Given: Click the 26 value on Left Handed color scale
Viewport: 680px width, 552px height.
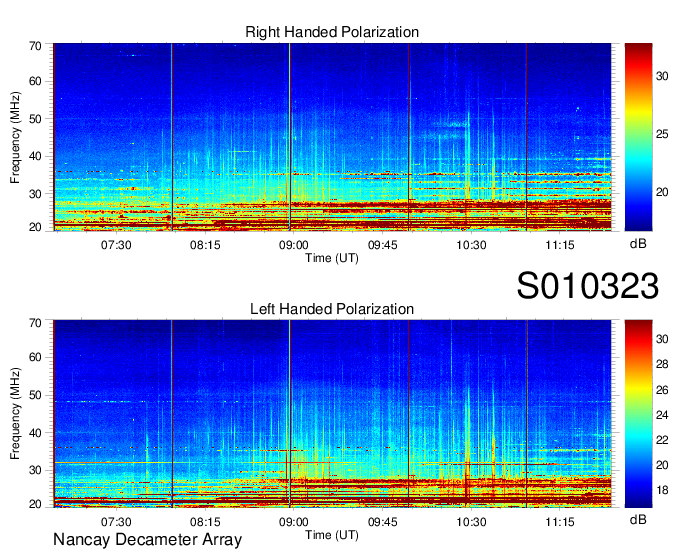Looking at the screenshot, I should [x=662, y=390].
